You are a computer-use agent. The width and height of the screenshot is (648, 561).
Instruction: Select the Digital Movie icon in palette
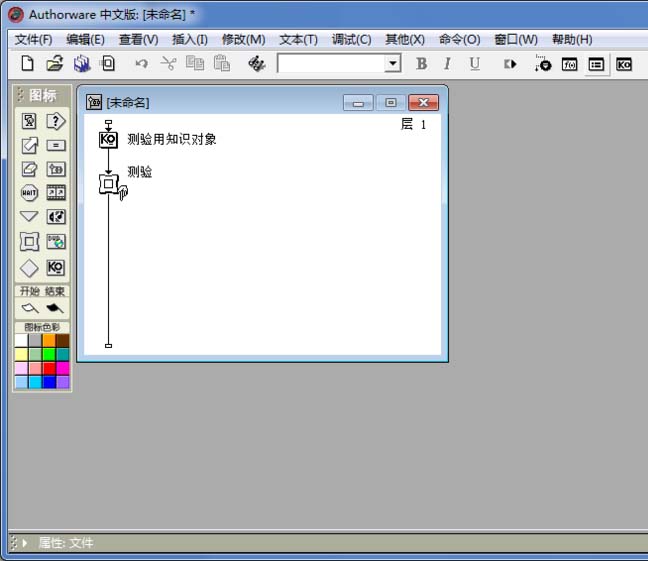click(56, 193)
